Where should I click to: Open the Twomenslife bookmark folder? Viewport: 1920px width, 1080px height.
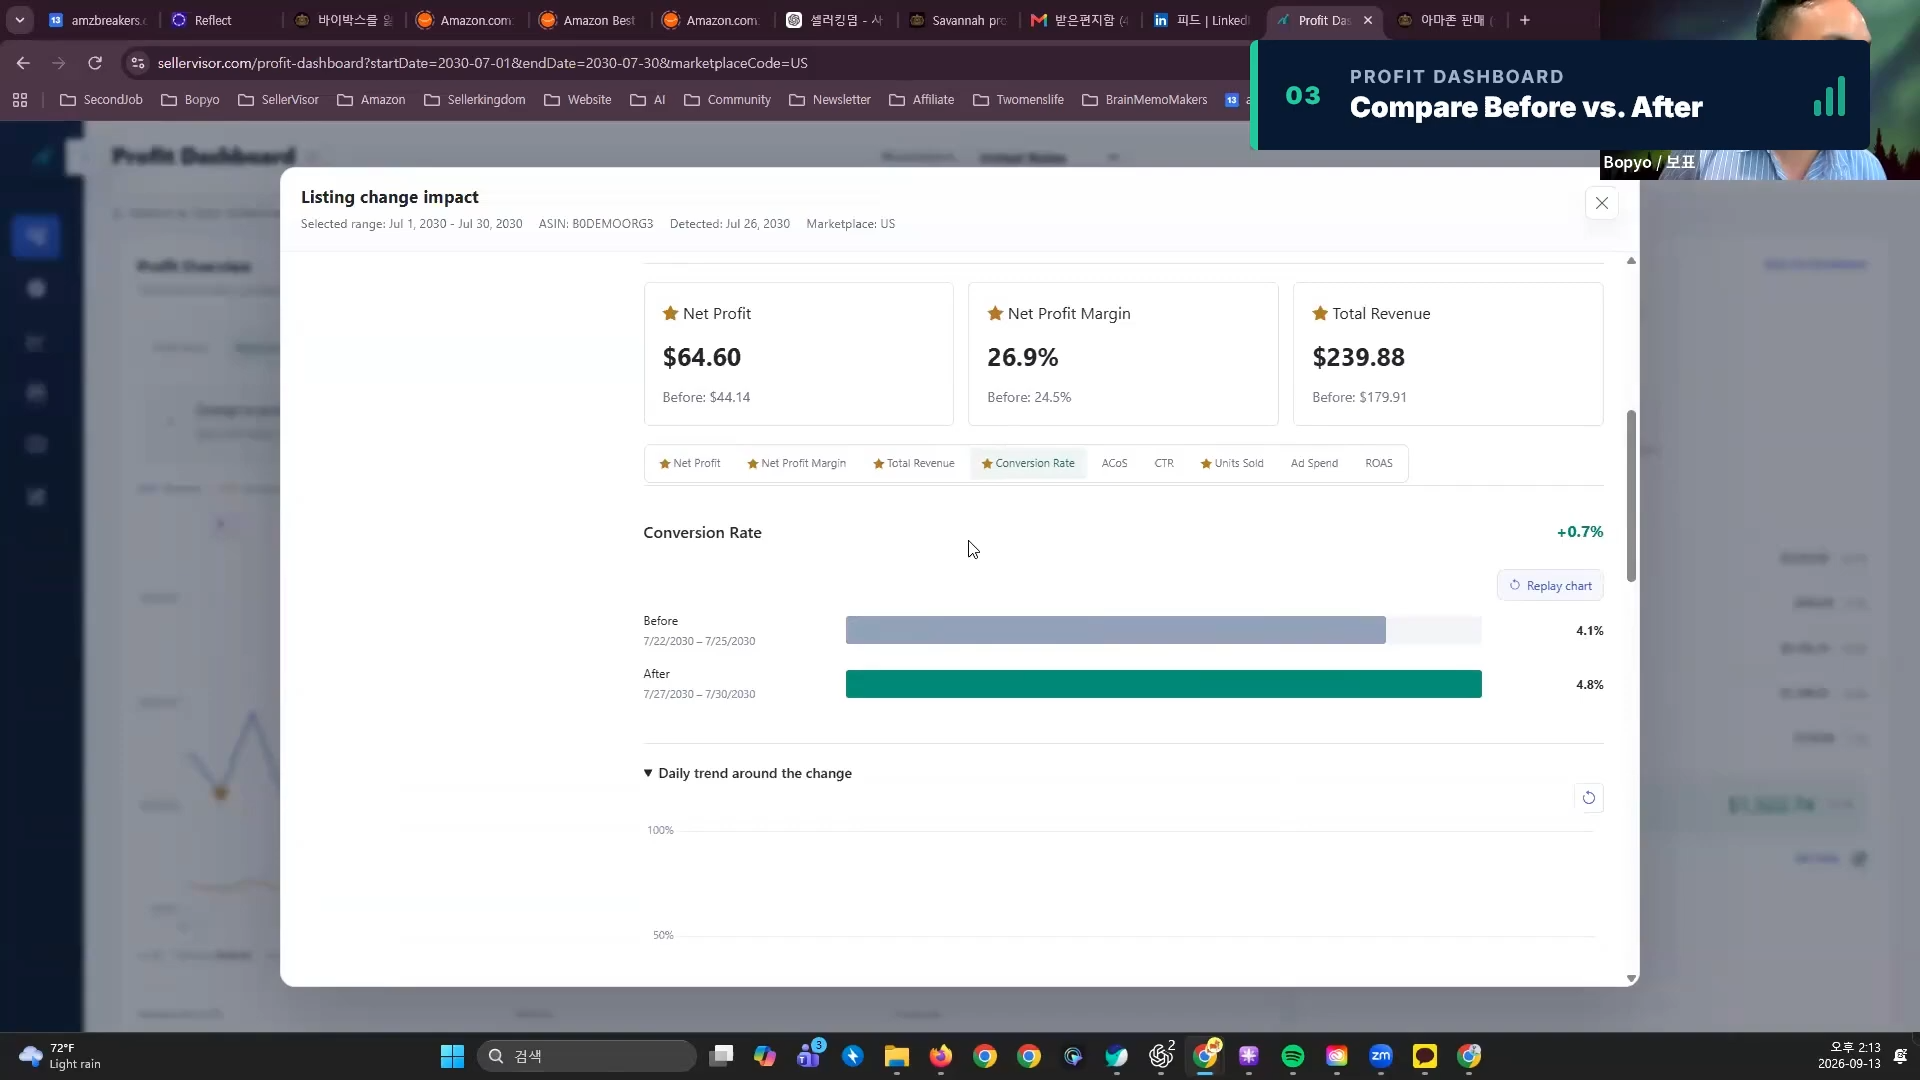point(1018,100)
